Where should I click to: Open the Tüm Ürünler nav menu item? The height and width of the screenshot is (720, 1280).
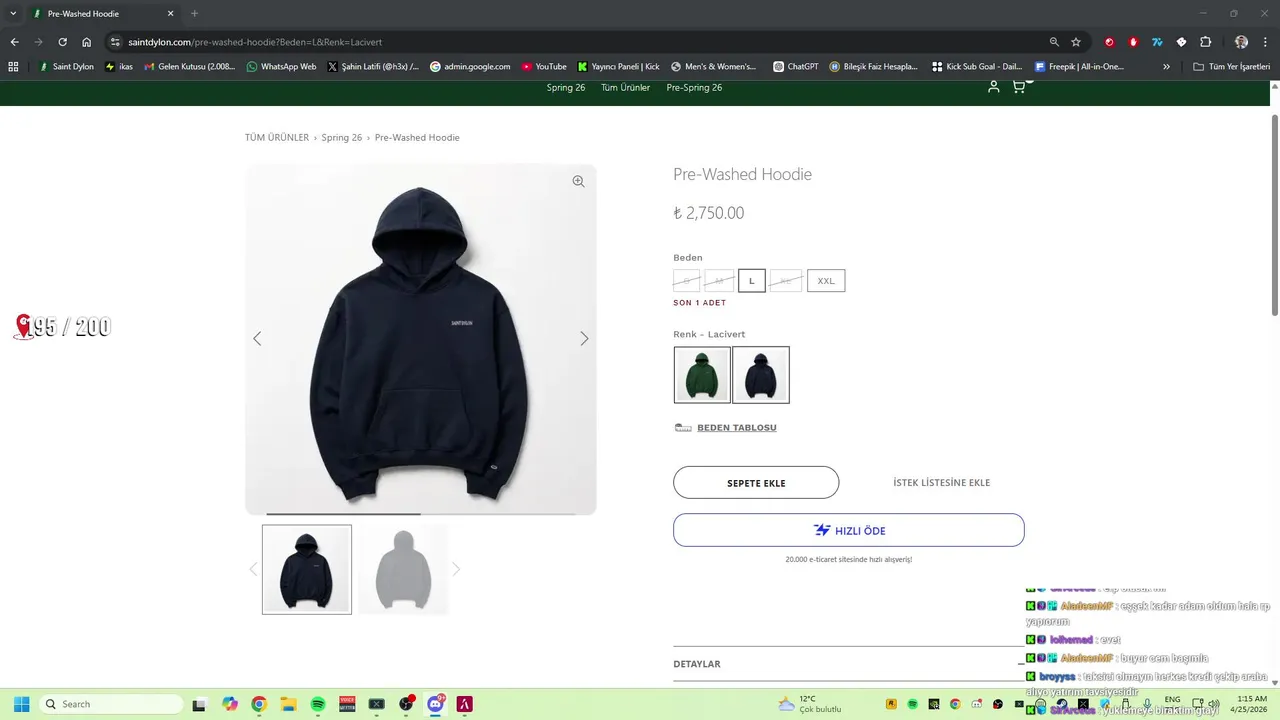point(625,87)
